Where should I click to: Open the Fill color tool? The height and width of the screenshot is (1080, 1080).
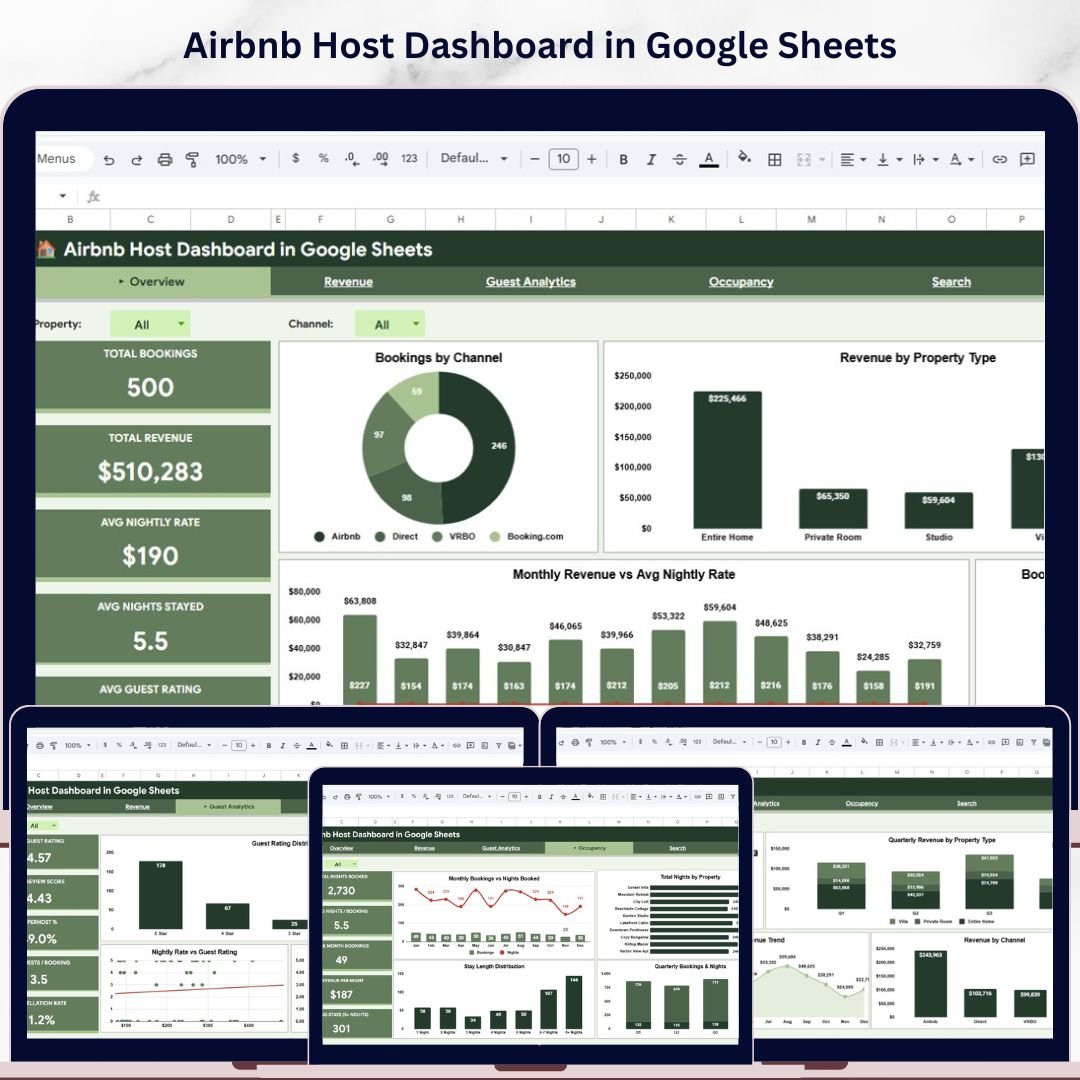tap(744, 159)
